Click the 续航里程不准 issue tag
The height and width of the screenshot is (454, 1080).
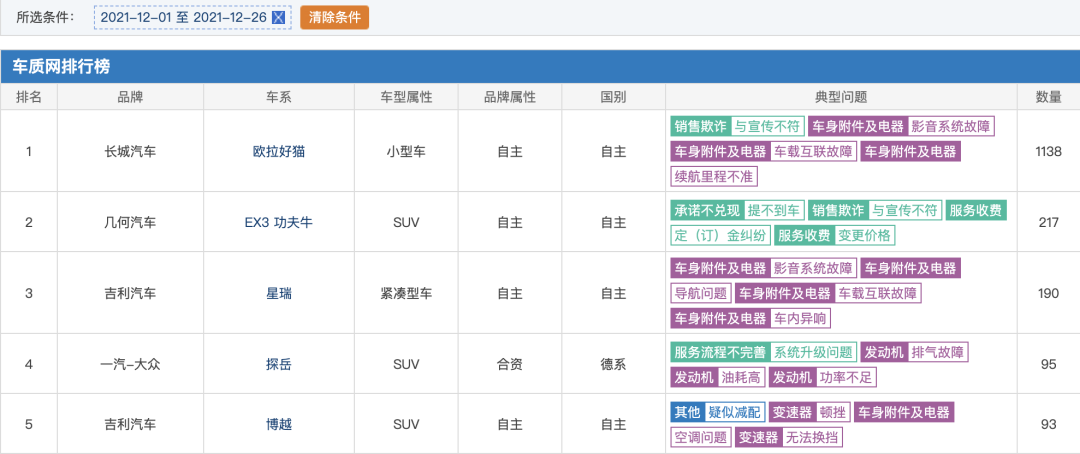pyautogui.click(x=714, y=176)
